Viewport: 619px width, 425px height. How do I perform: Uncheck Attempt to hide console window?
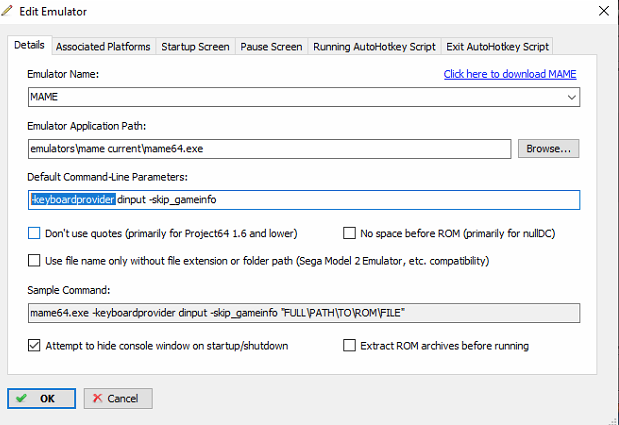tap(34, 346)
